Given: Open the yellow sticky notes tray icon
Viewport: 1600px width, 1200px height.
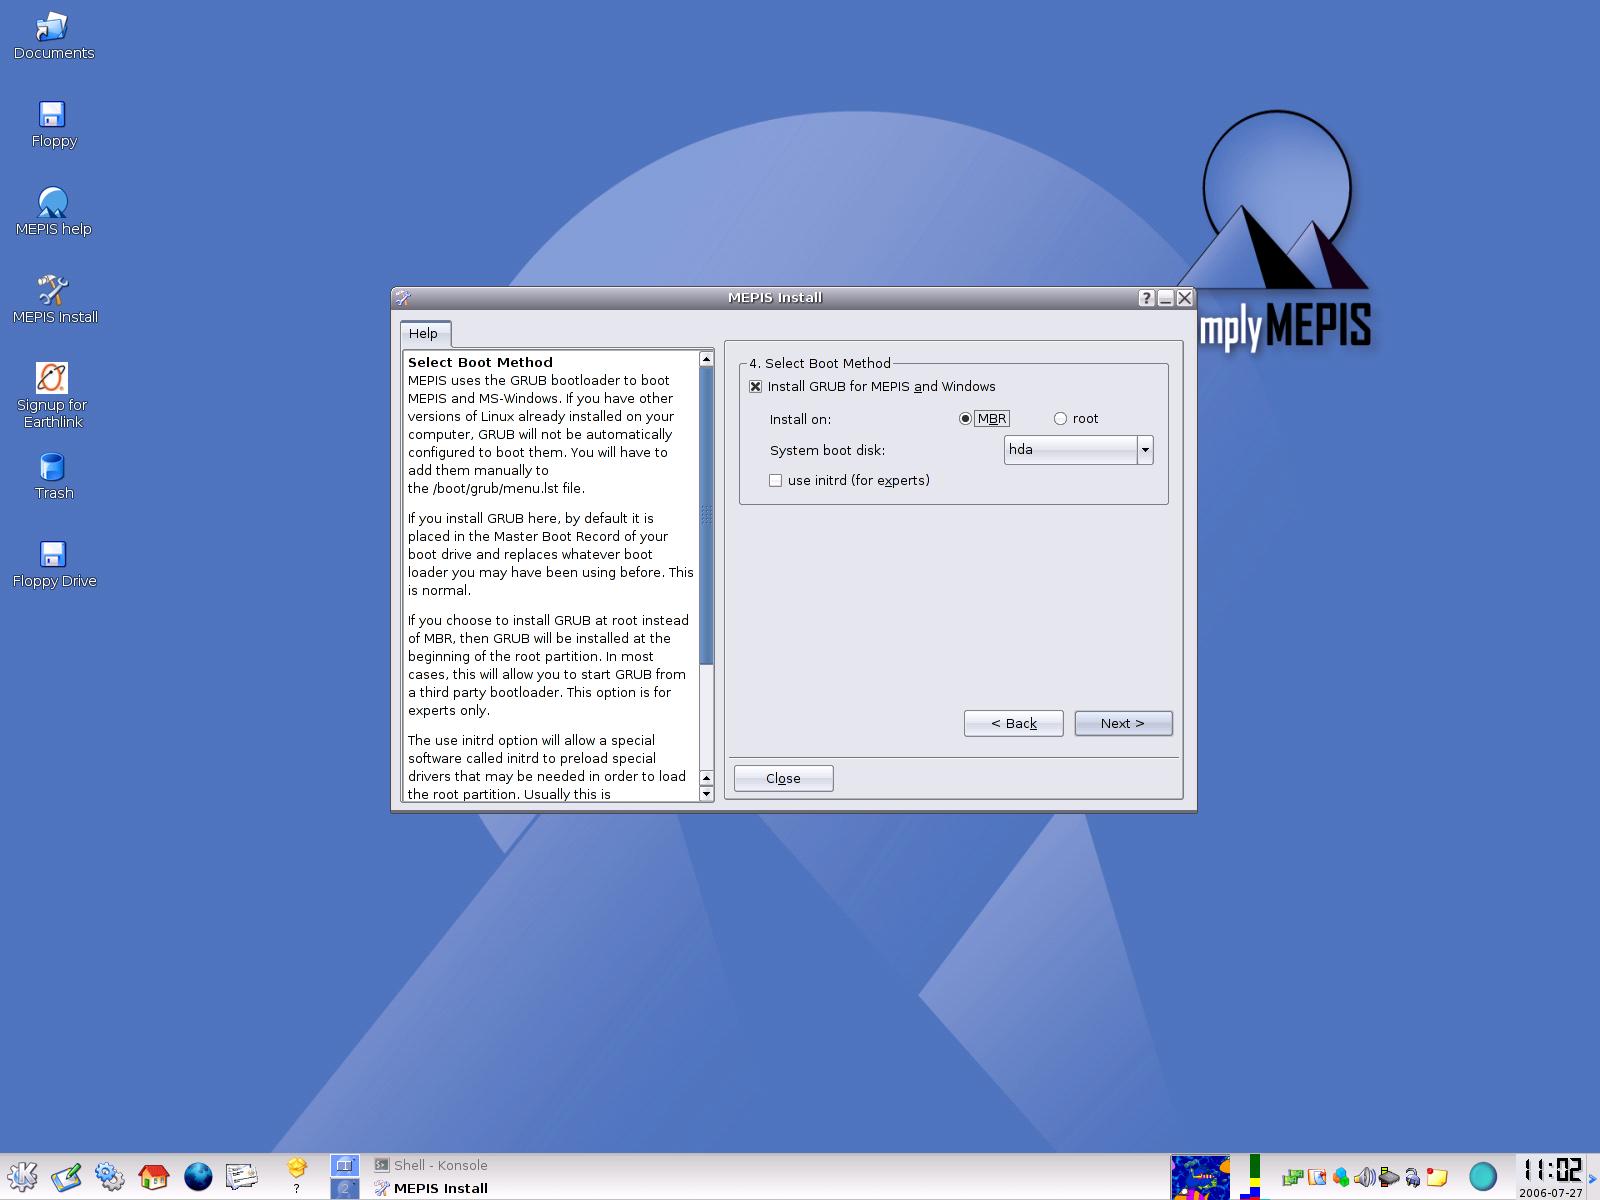Looking at the screenshot, I should [x=1437, y=1177].
